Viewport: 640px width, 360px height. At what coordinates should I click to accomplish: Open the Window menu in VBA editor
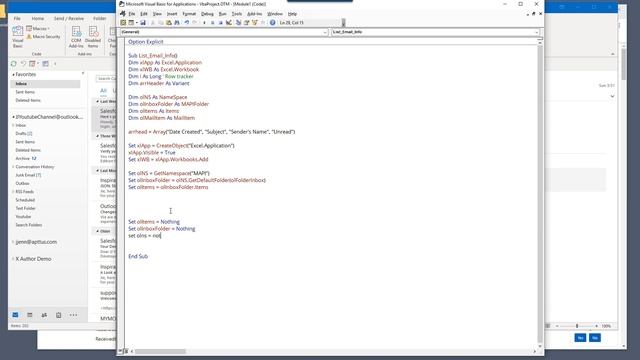(275, 14)
